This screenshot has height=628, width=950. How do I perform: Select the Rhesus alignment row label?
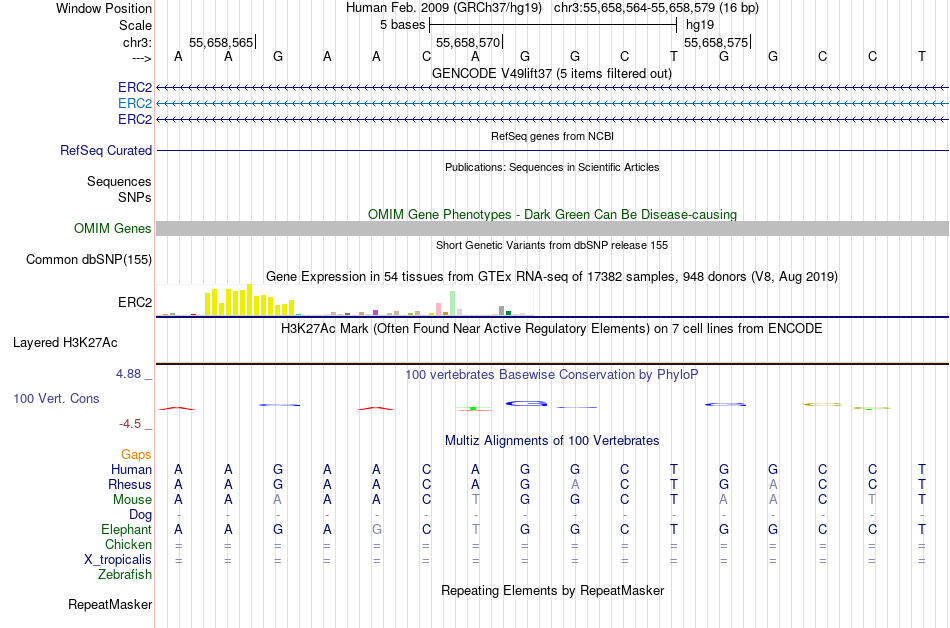tap(130, 484)
